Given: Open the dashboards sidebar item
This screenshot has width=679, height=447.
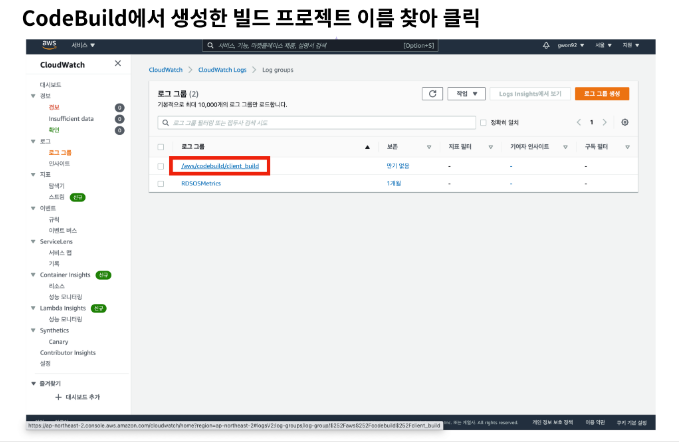Looking at the screenshot, I should tap(50, 84).
